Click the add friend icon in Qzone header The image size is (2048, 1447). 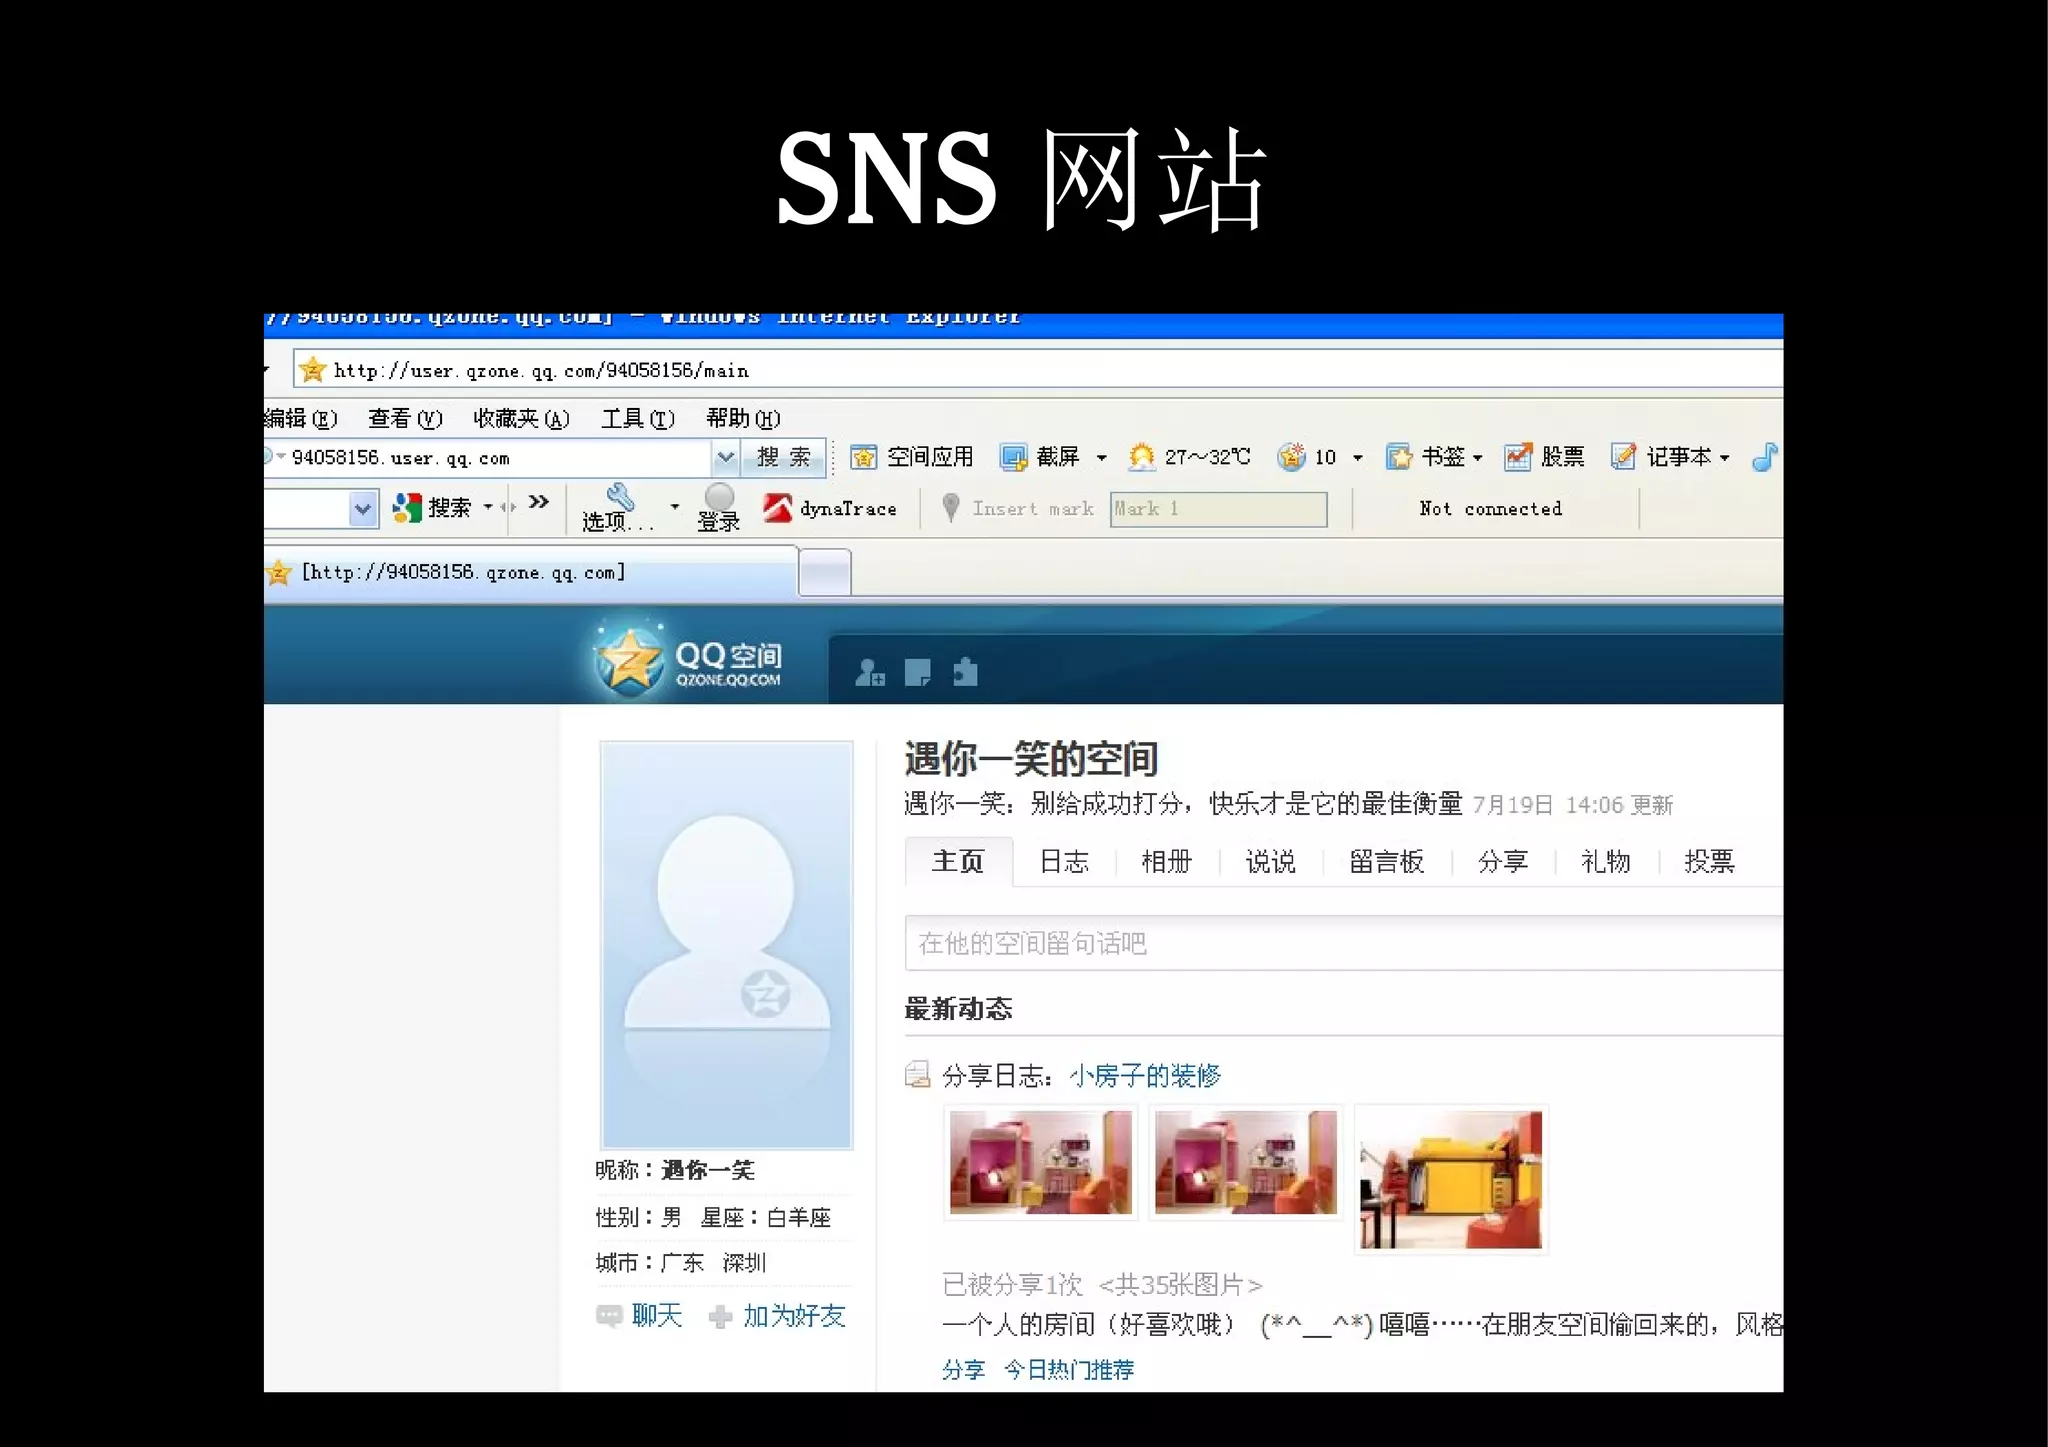click(869, 672)
